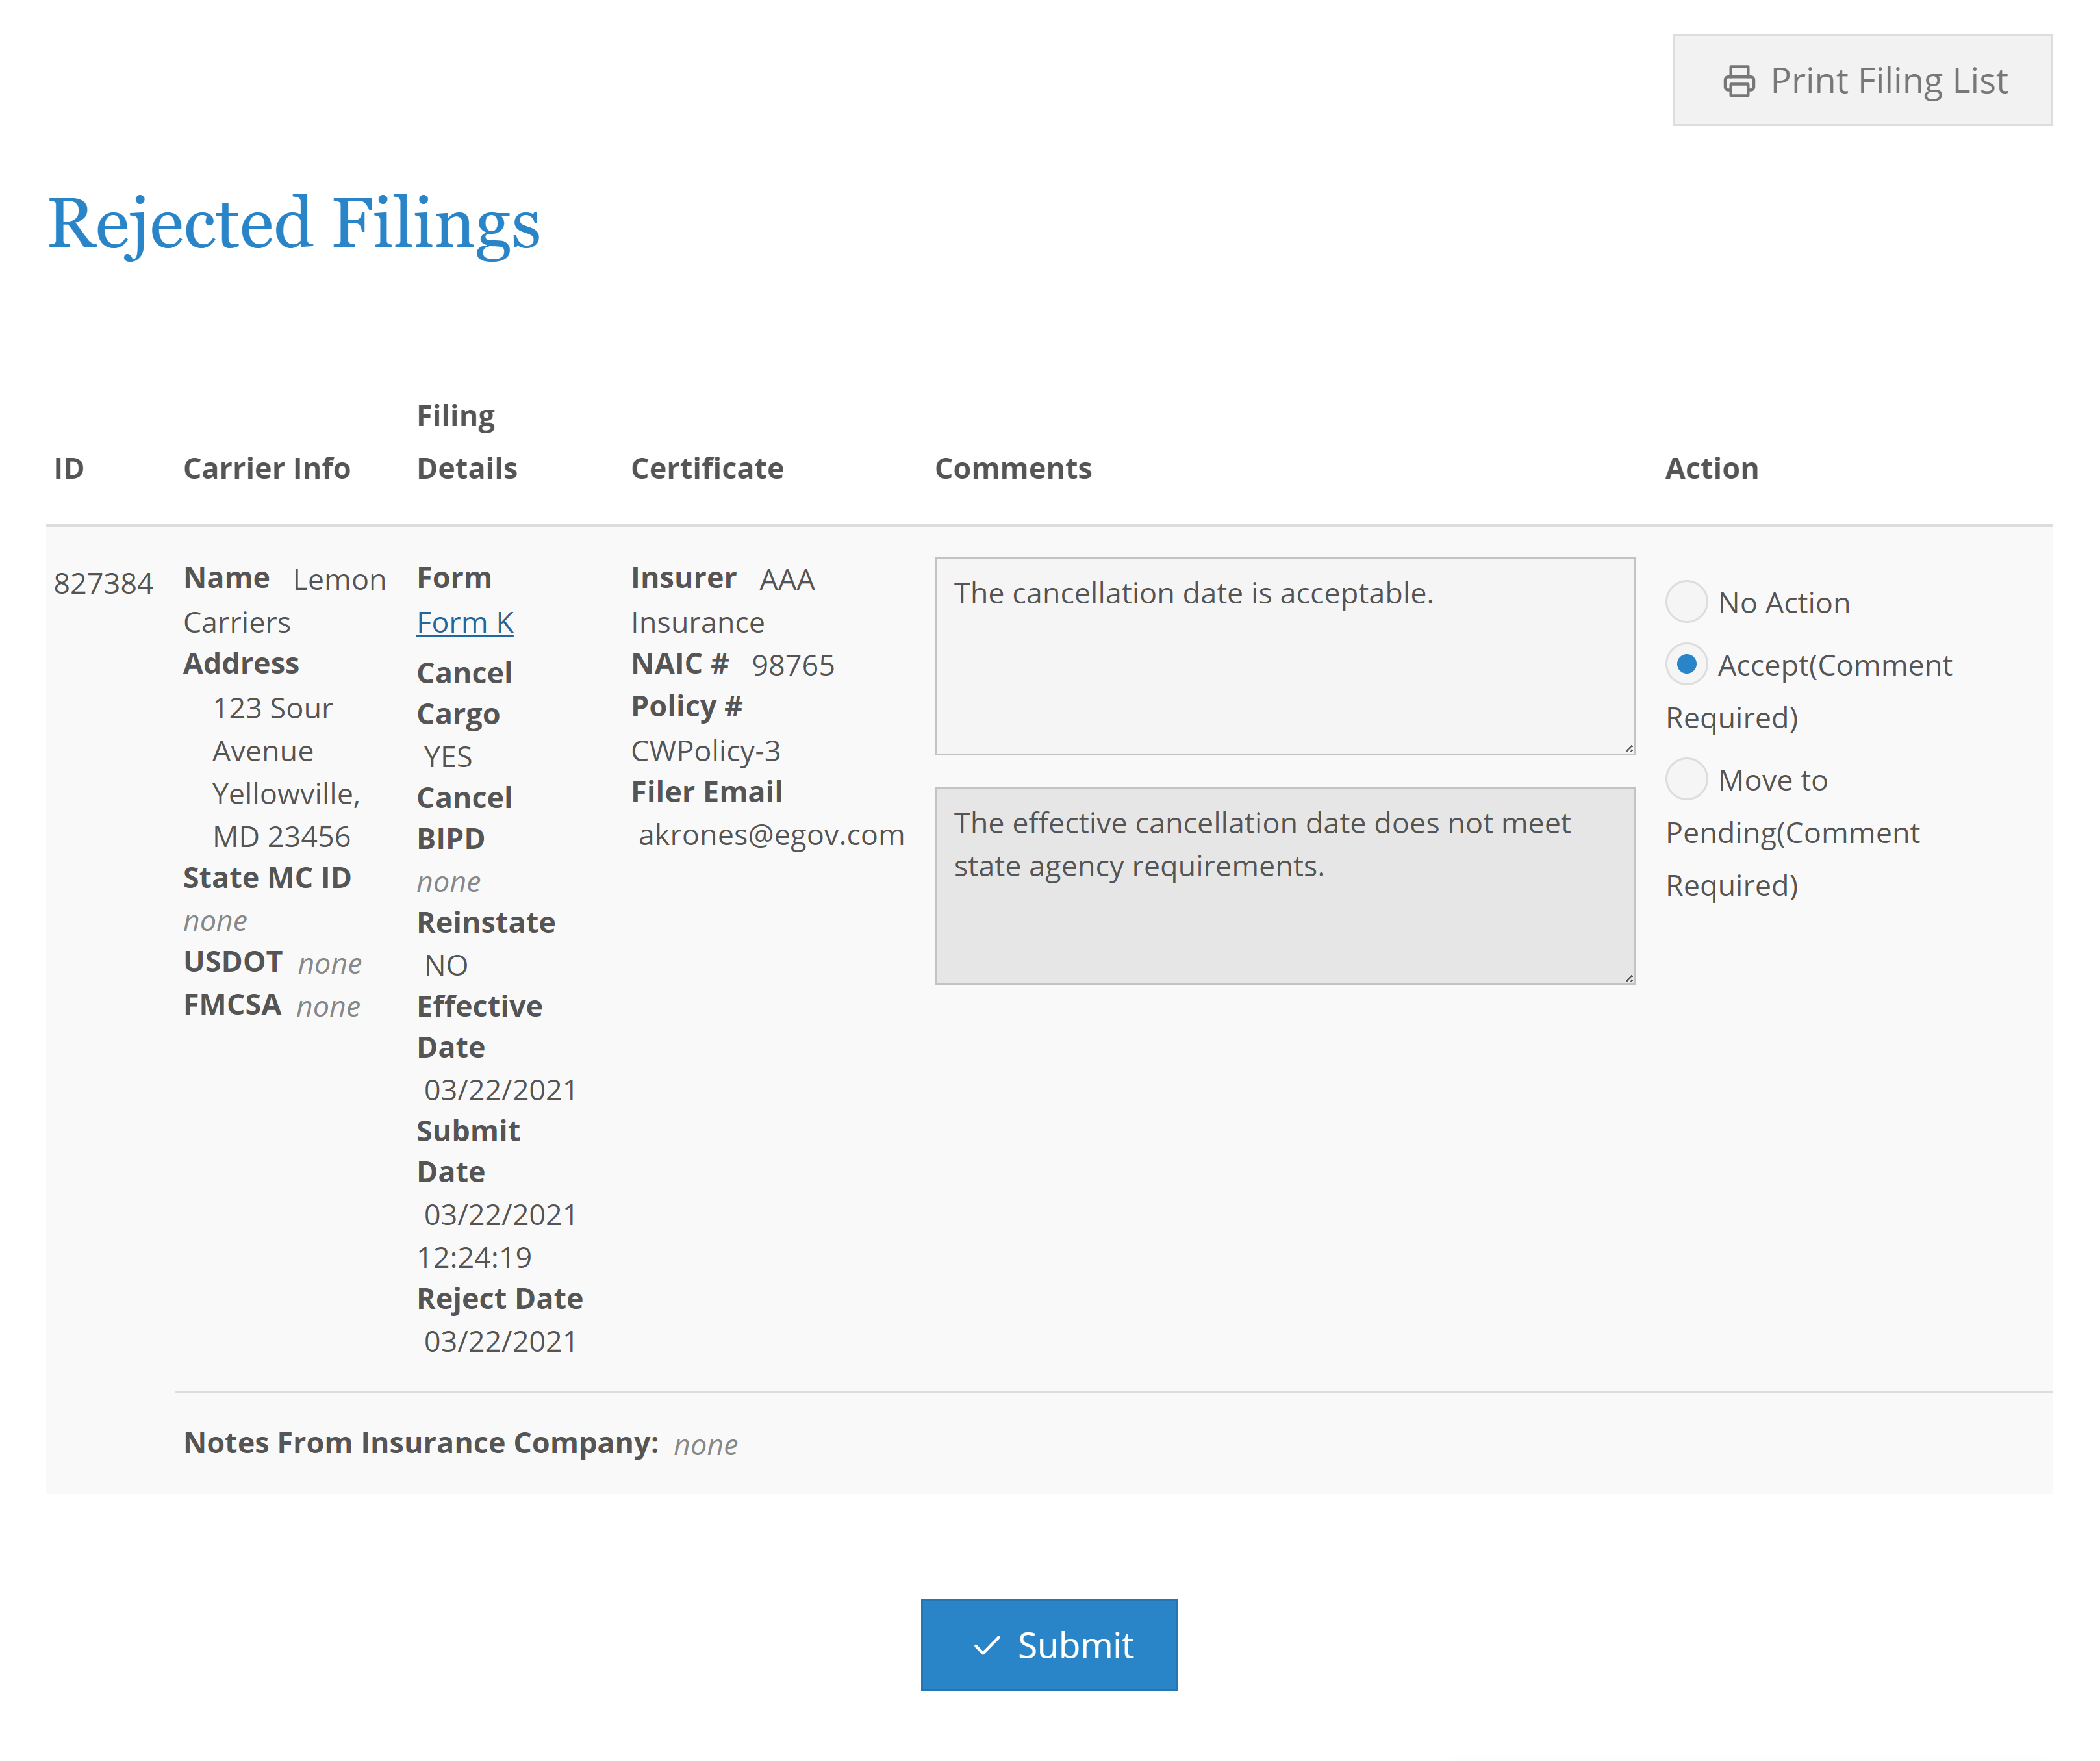Click the checkmark icon inside Submit button
The width and height of the screenshot is (2100, 1761).
pos(988,1644)
